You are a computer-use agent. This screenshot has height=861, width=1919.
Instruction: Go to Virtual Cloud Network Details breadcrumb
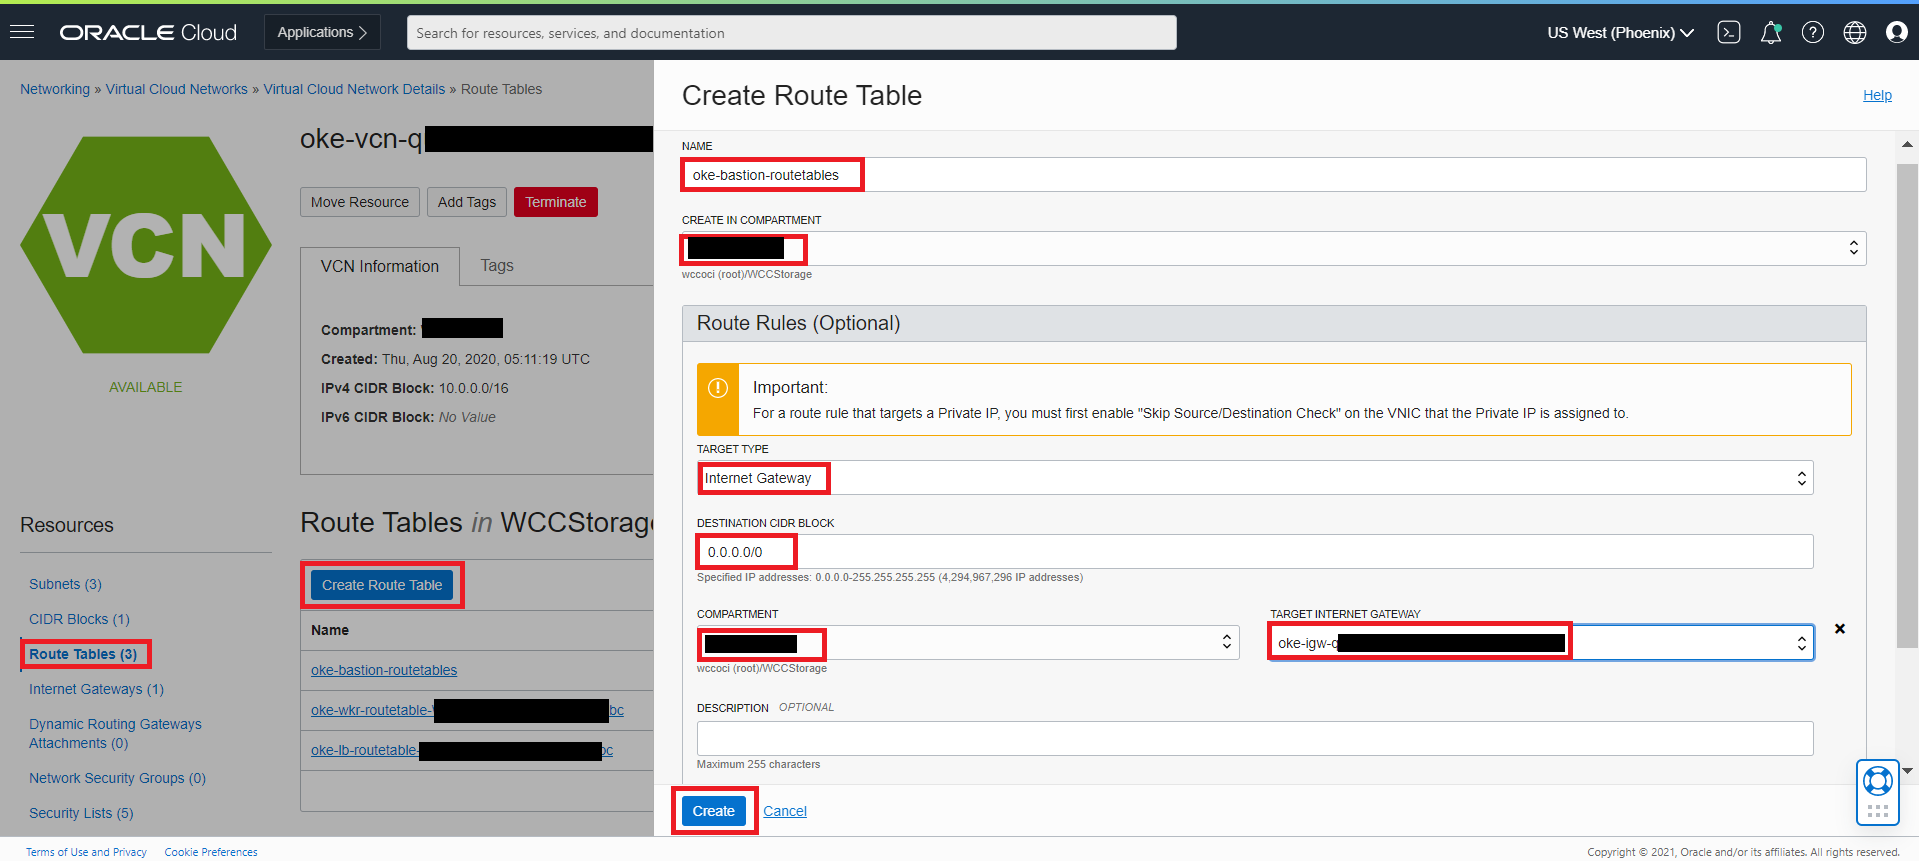coord(354,89)
